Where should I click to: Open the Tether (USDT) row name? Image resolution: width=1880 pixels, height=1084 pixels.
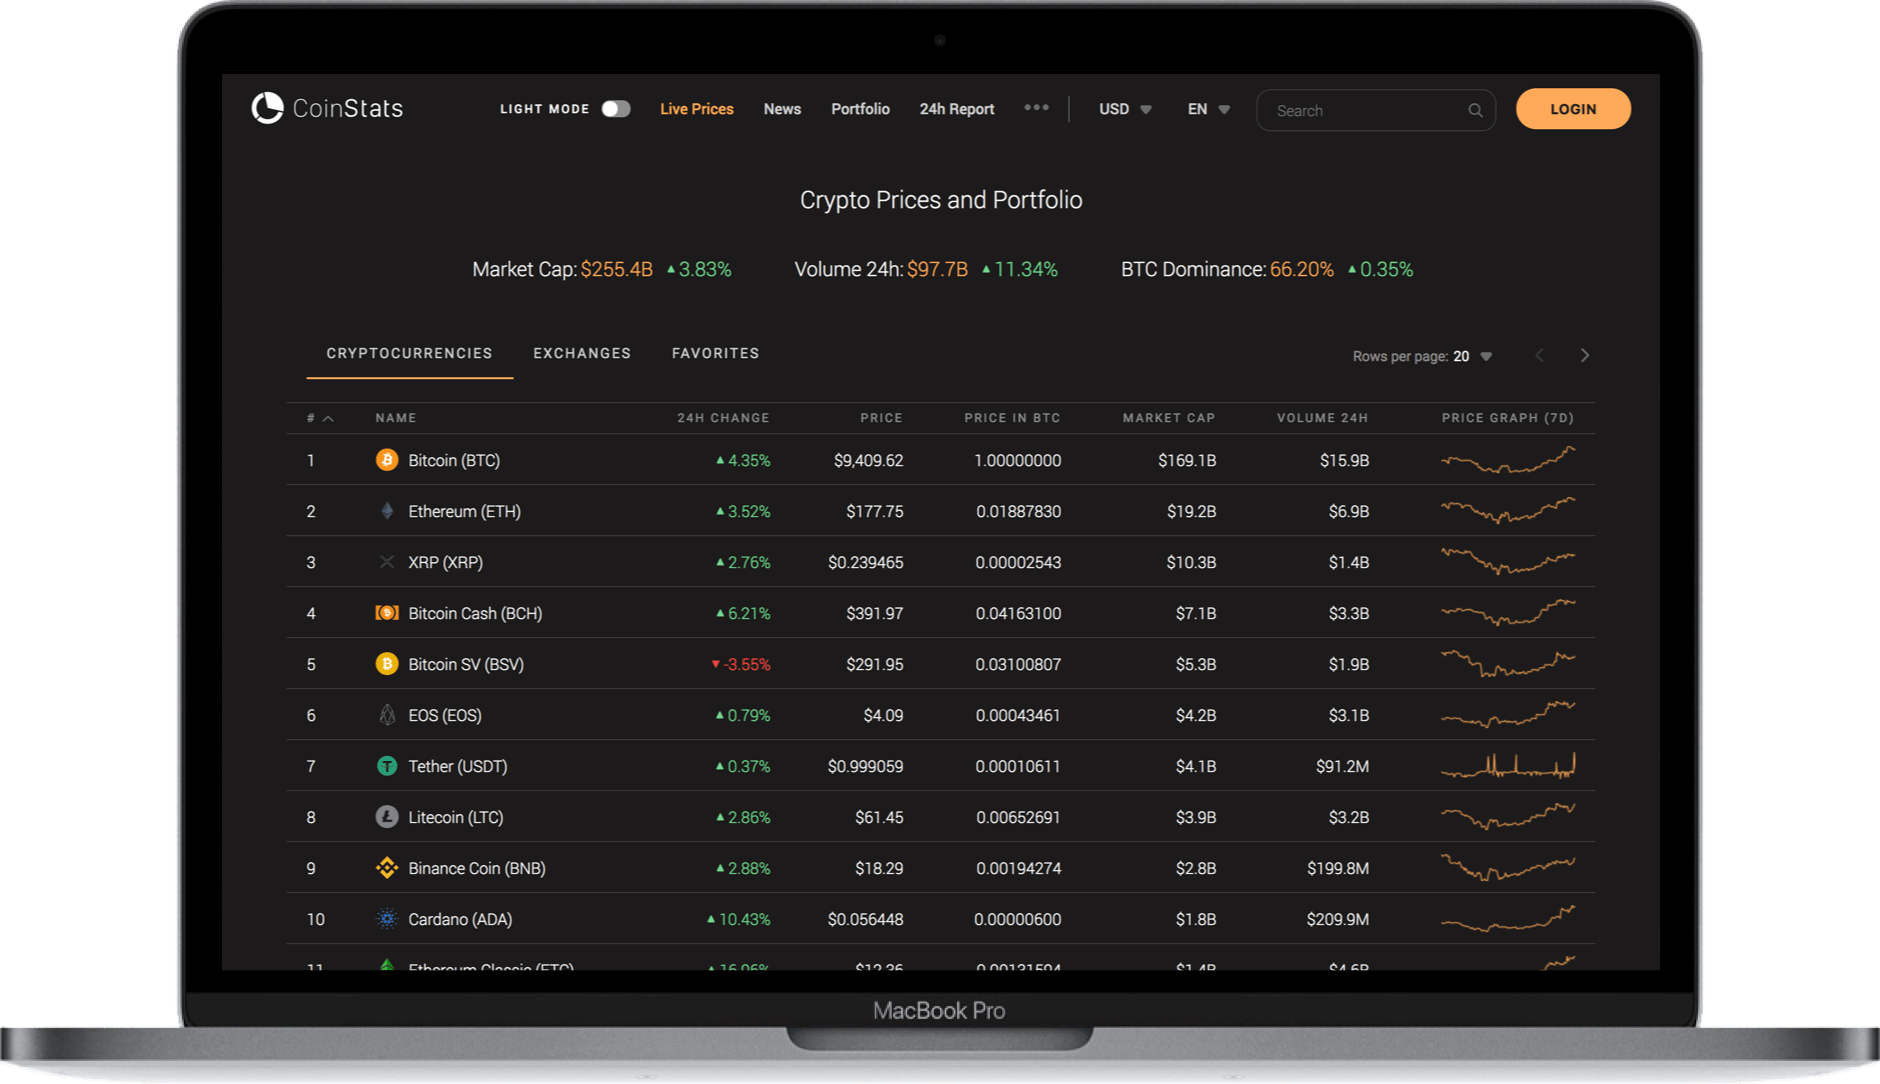pos(458,766)
